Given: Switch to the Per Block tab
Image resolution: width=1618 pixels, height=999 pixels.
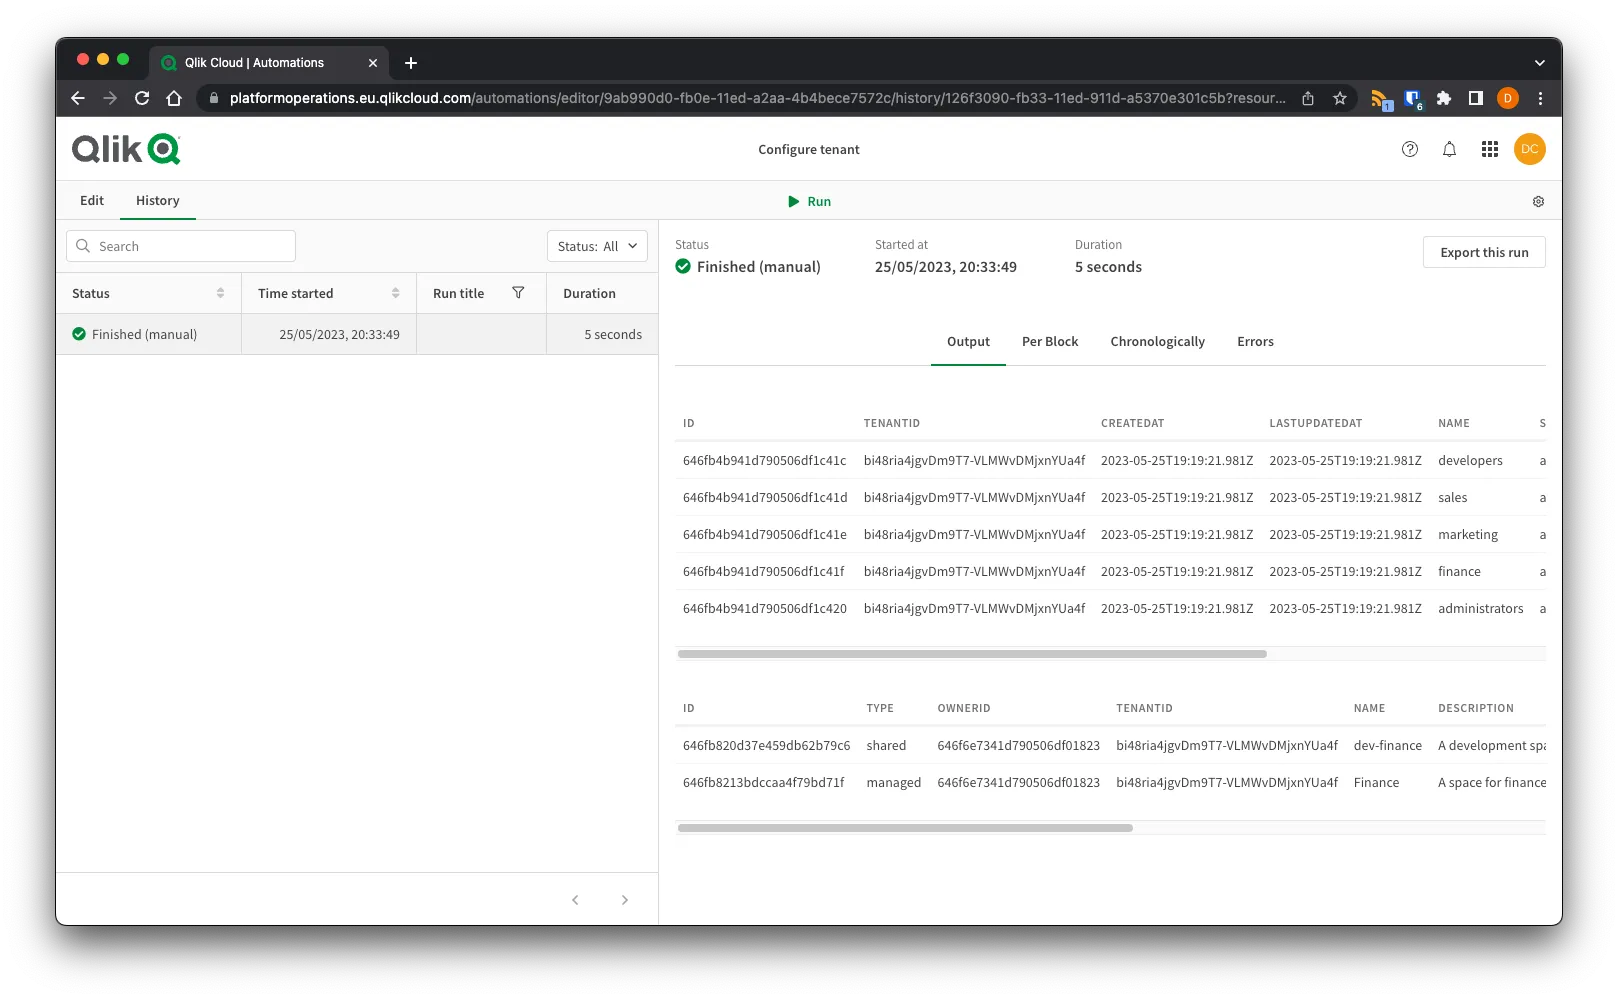Looking at the screenshot, I should click(x=1050, y=341).
